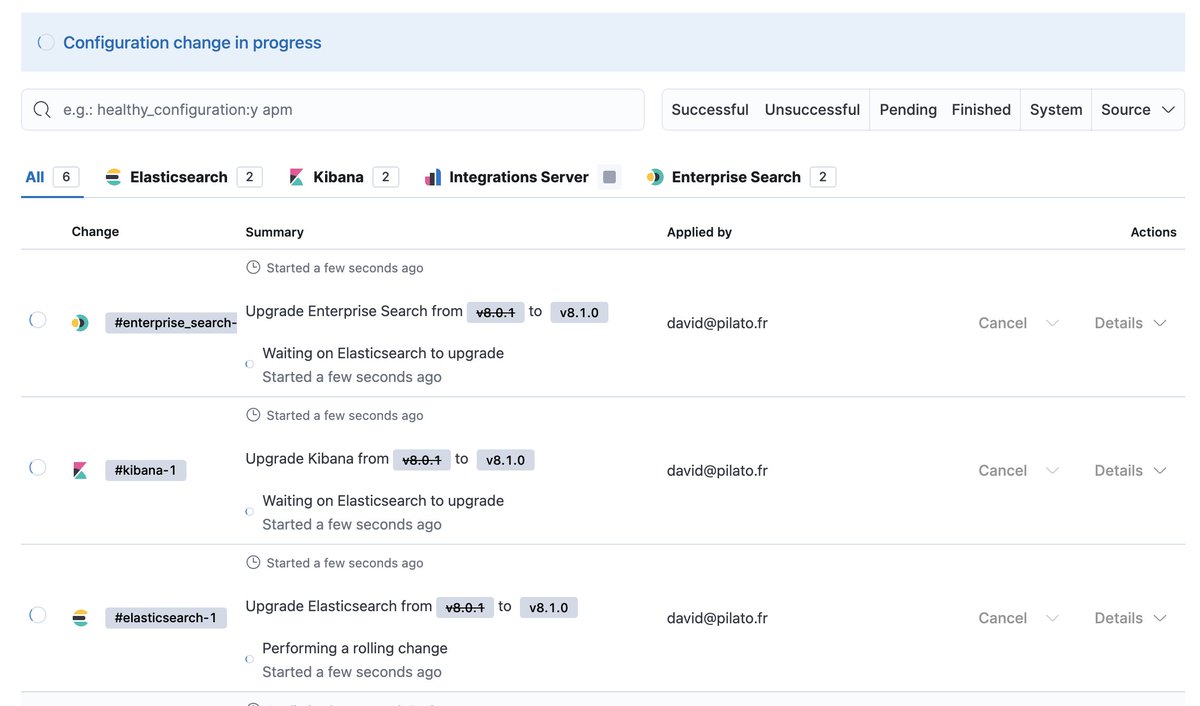Click progress spinner of elasticsearch-1 row
Viewport: 1200px width, 706px height.
click(37, 615)
